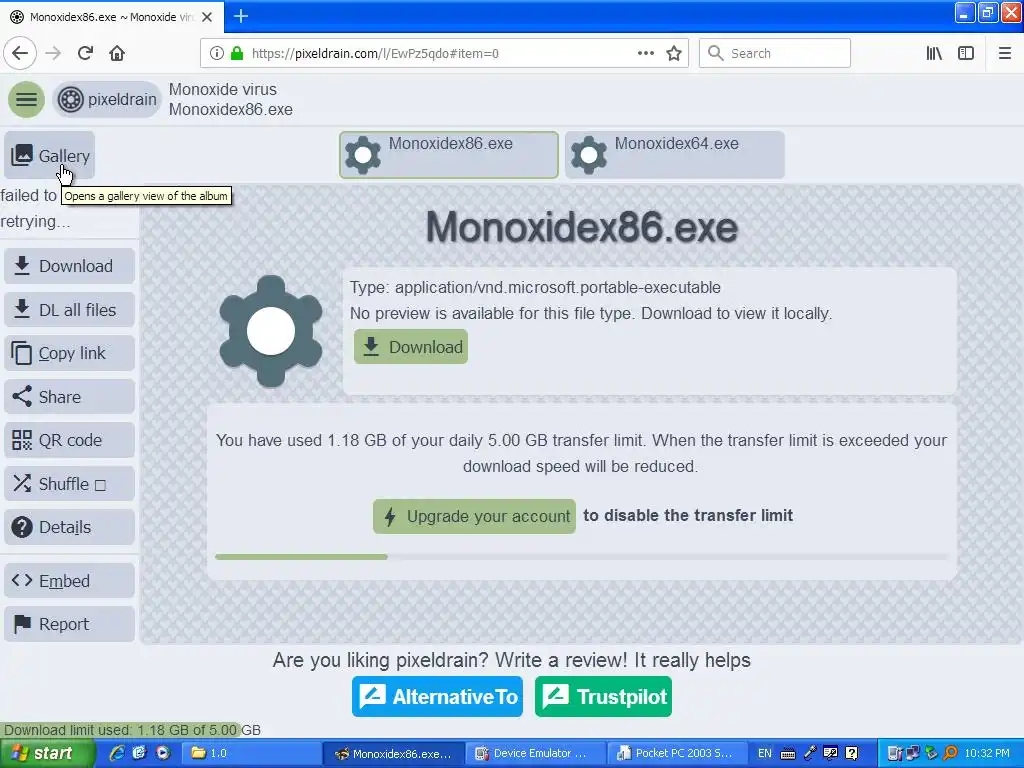Image resolution: width=1024 pixels, height=768 pixels.
Task: Click the EN language indicator
Action: pos(765,754)
